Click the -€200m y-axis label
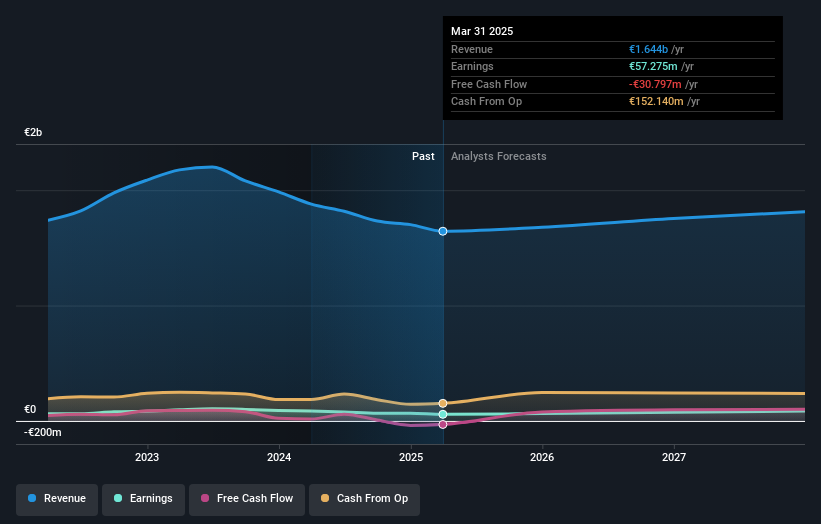The width and height of the screenshot is (821, 524). tap(42, 432)
